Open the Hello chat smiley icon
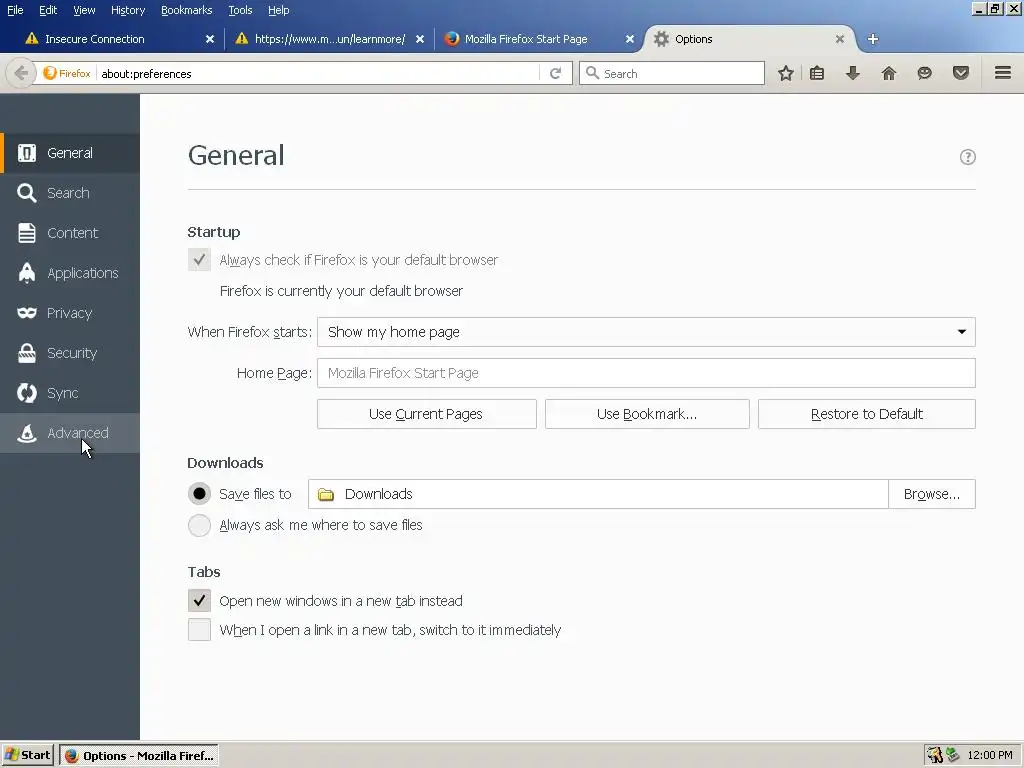This screenshot has height=768, width=1024. (924, 73)
